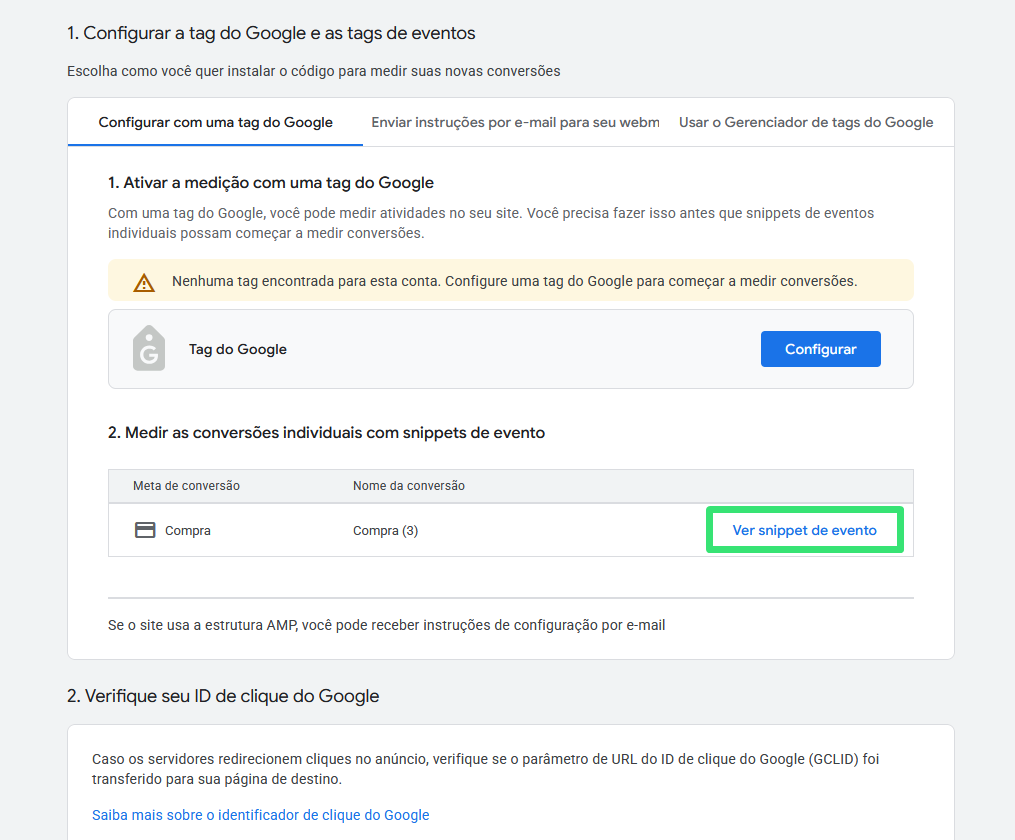Click the 'Nenhuma tag encontrada' warning message
The width and height of the screenshot is (1015, 840).
(x=514, y=281)
